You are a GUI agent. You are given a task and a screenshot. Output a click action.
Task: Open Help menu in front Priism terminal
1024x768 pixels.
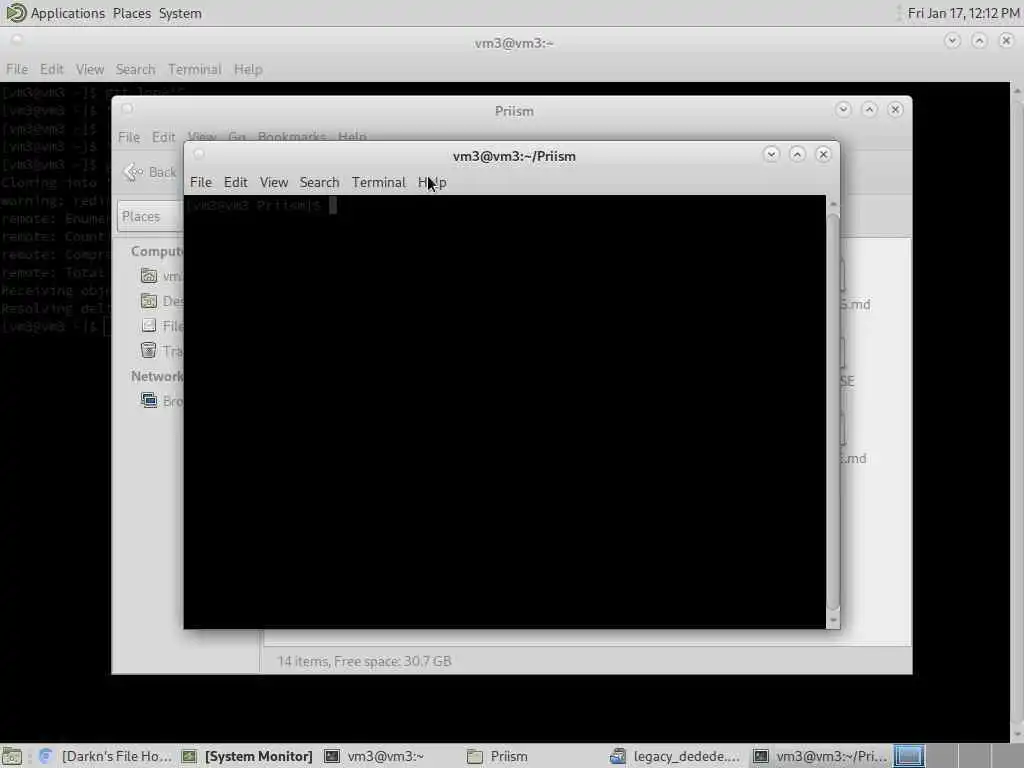tap(432, 182)
